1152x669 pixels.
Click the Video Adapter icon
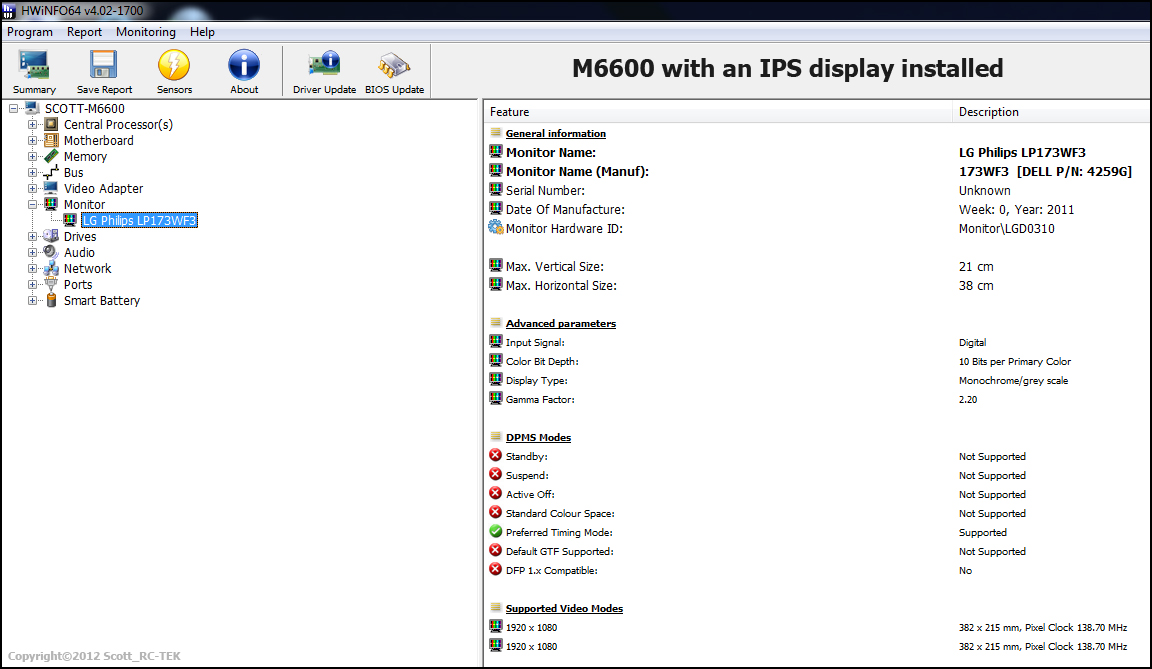pos(51,189)
